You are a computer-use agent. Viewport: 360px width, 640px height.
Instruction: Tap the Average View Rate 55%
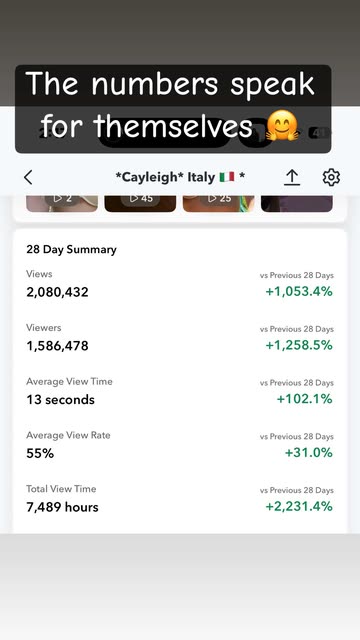[40, 453]
